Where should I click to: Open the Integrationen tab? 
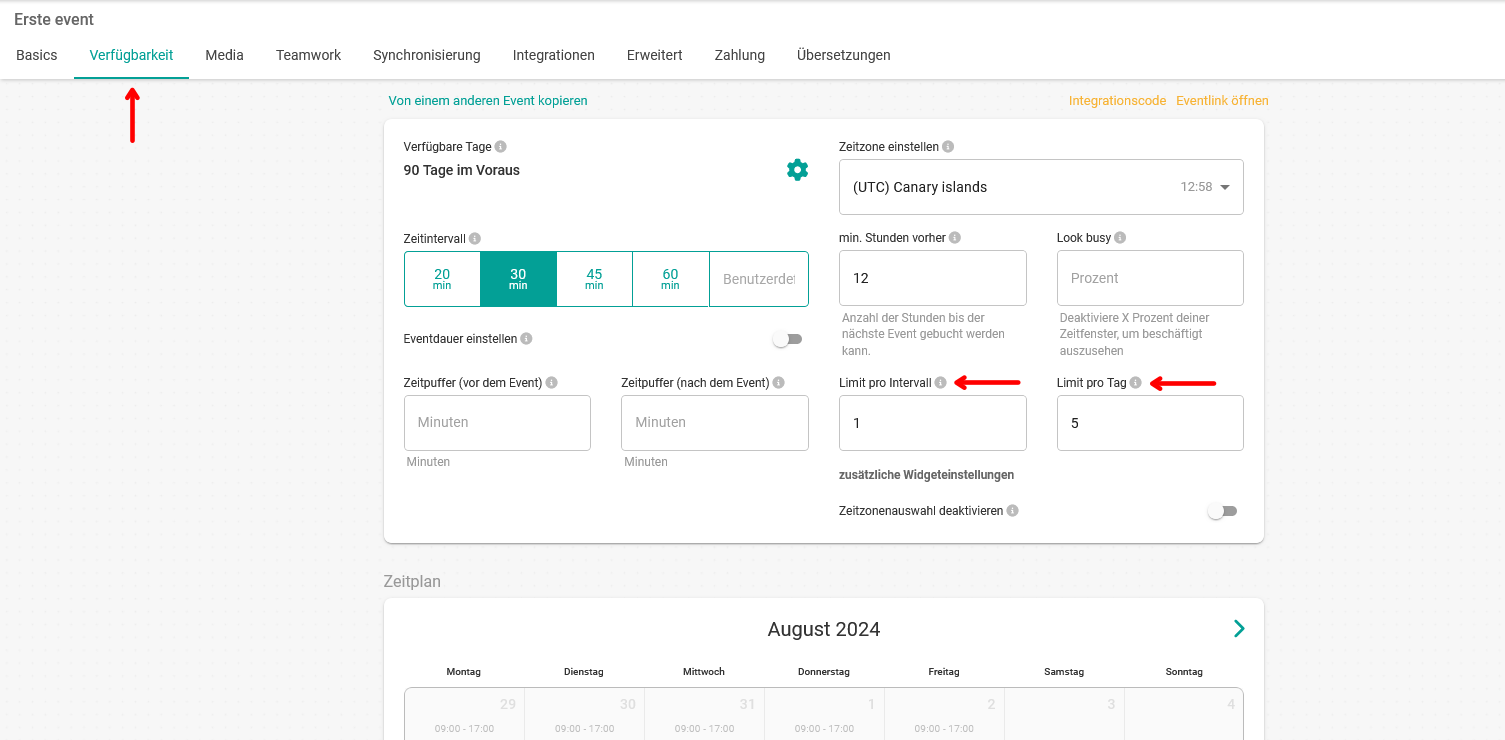pos(554,55)
